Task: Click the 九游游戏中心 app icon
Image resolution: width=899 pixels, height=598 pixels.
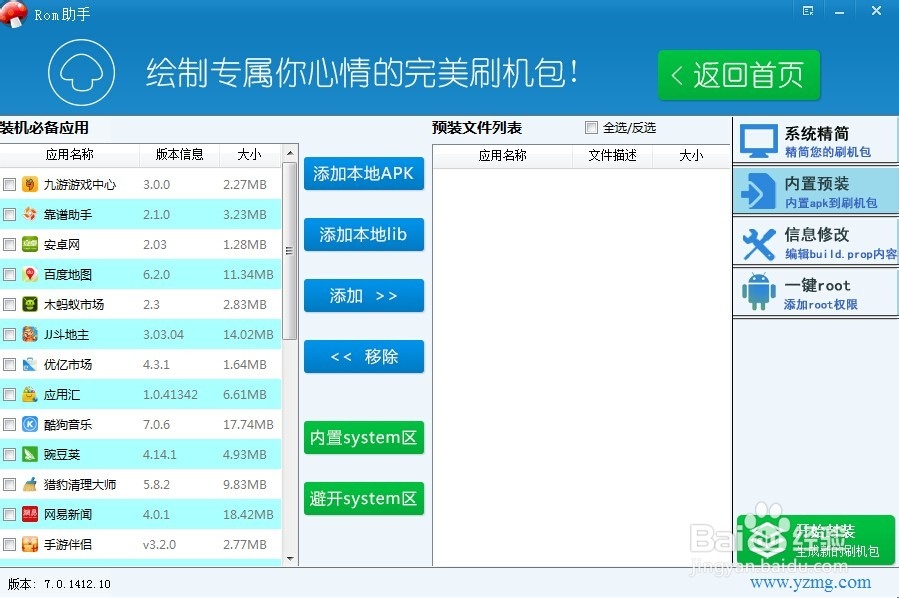Action: click(x=30, y=184)
